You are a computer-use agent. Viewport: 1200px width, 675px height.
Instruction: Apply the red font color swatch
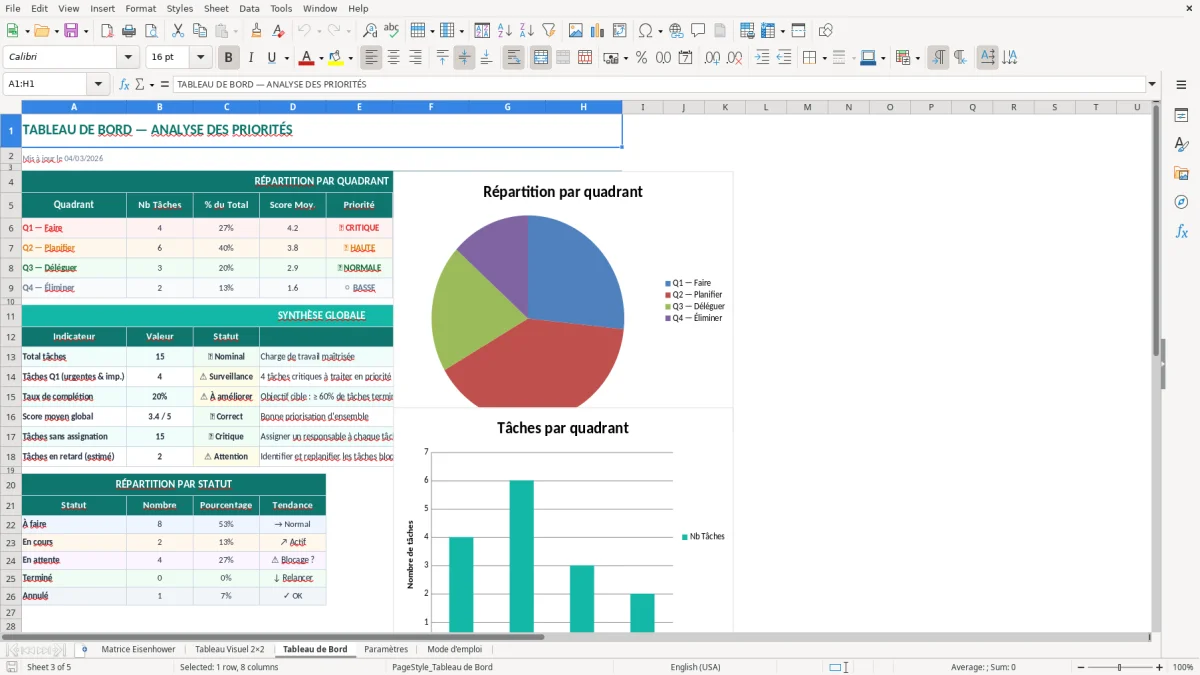pyautogui.click(x=307, y=58)
